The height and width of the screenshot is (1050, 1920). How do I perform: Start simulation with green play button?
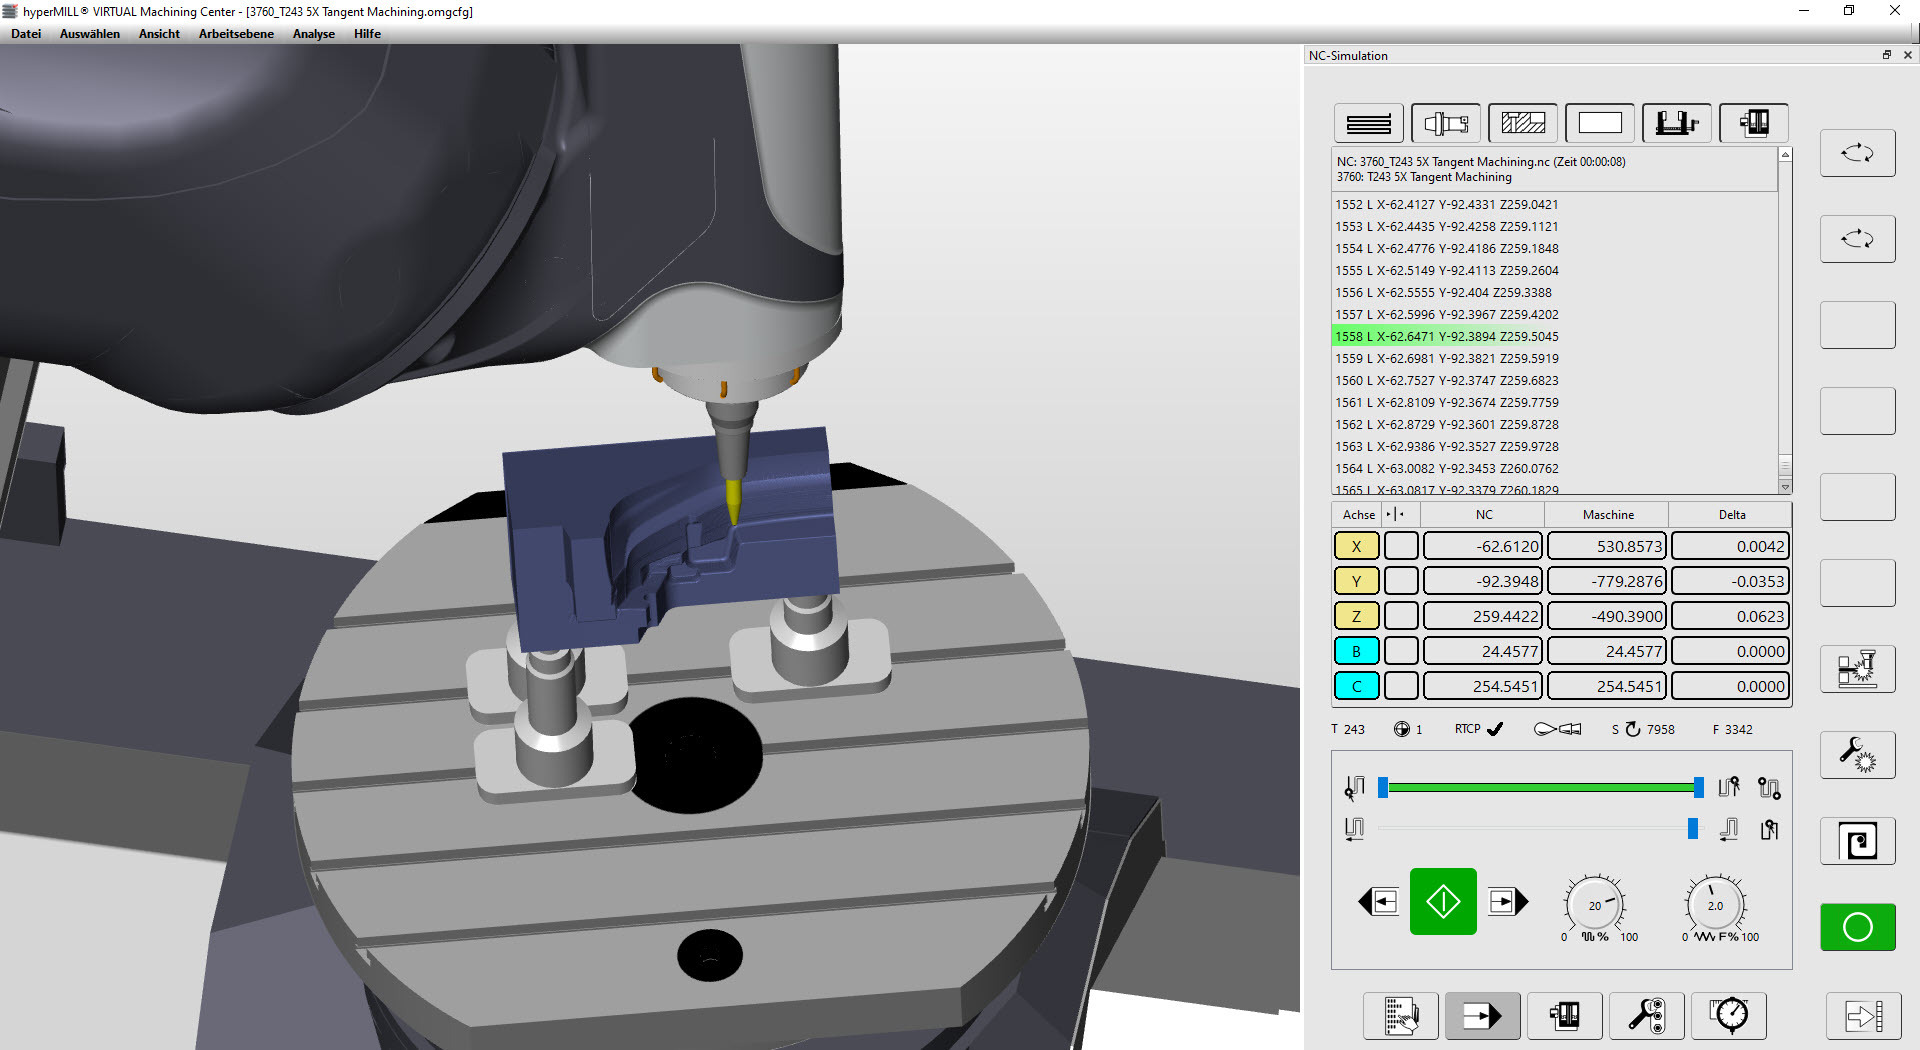click(1443, 902)
